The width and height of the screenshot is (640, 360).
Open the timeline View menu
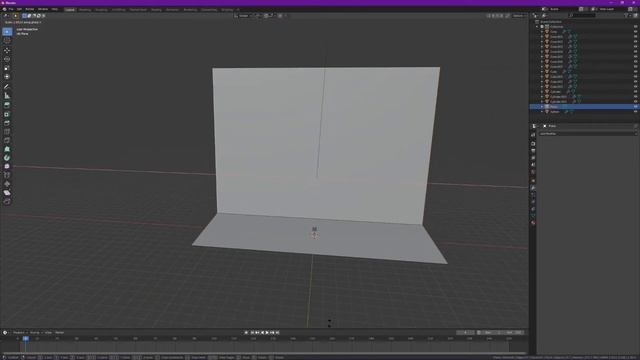[48, 333]
